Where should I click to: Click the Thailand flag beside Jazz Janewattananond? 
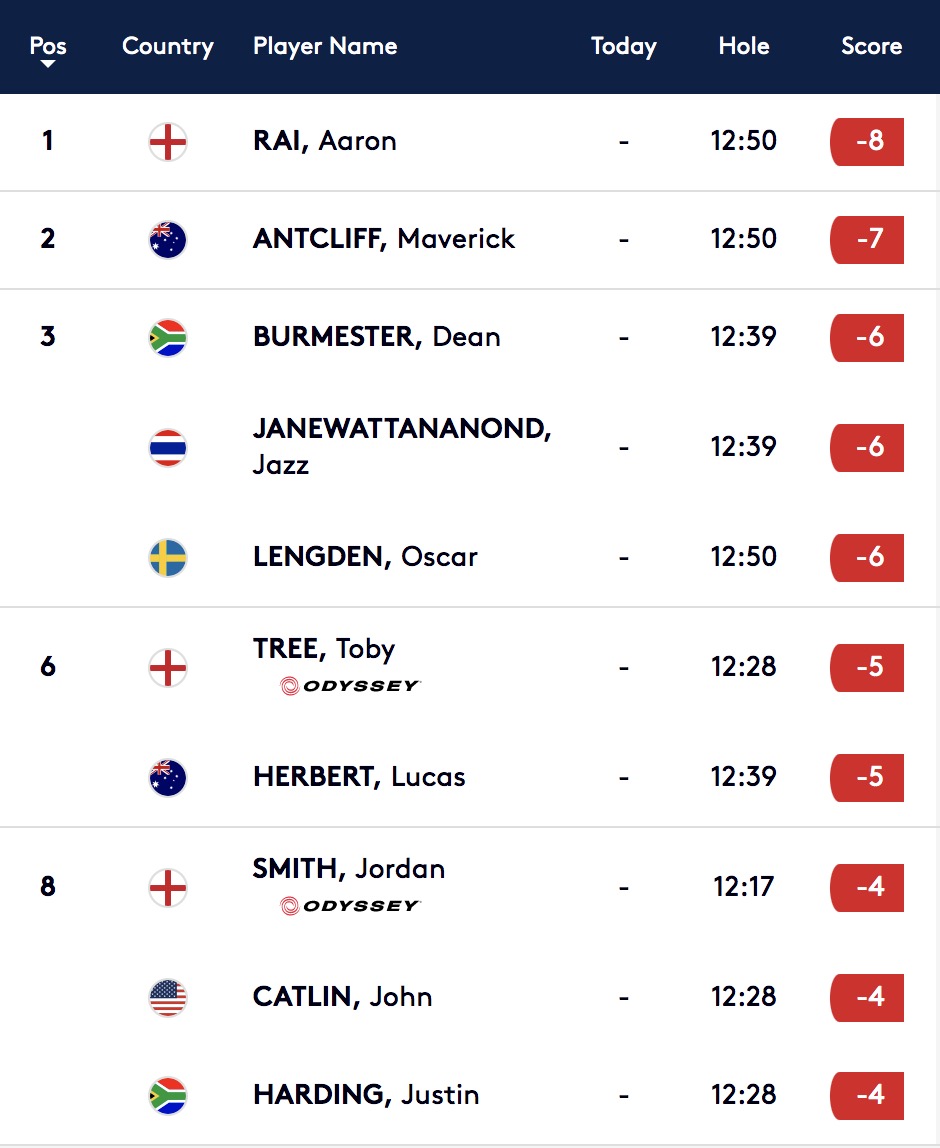pyautogui.click(x=168, y=447)
